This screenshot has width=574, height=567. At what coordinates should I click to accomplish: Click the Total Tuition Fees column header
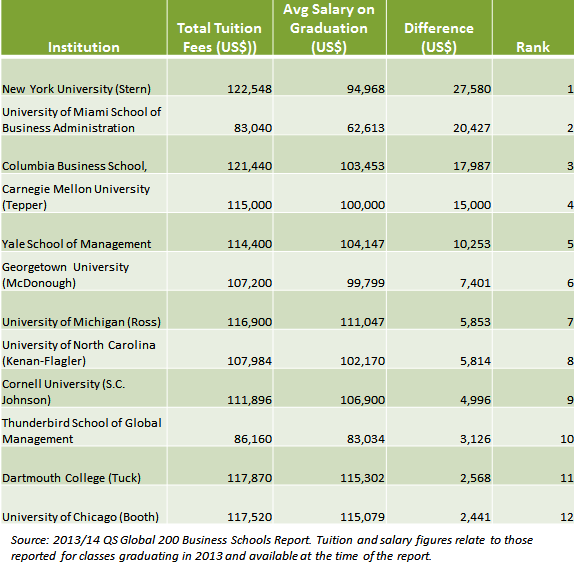coord(220,27)
